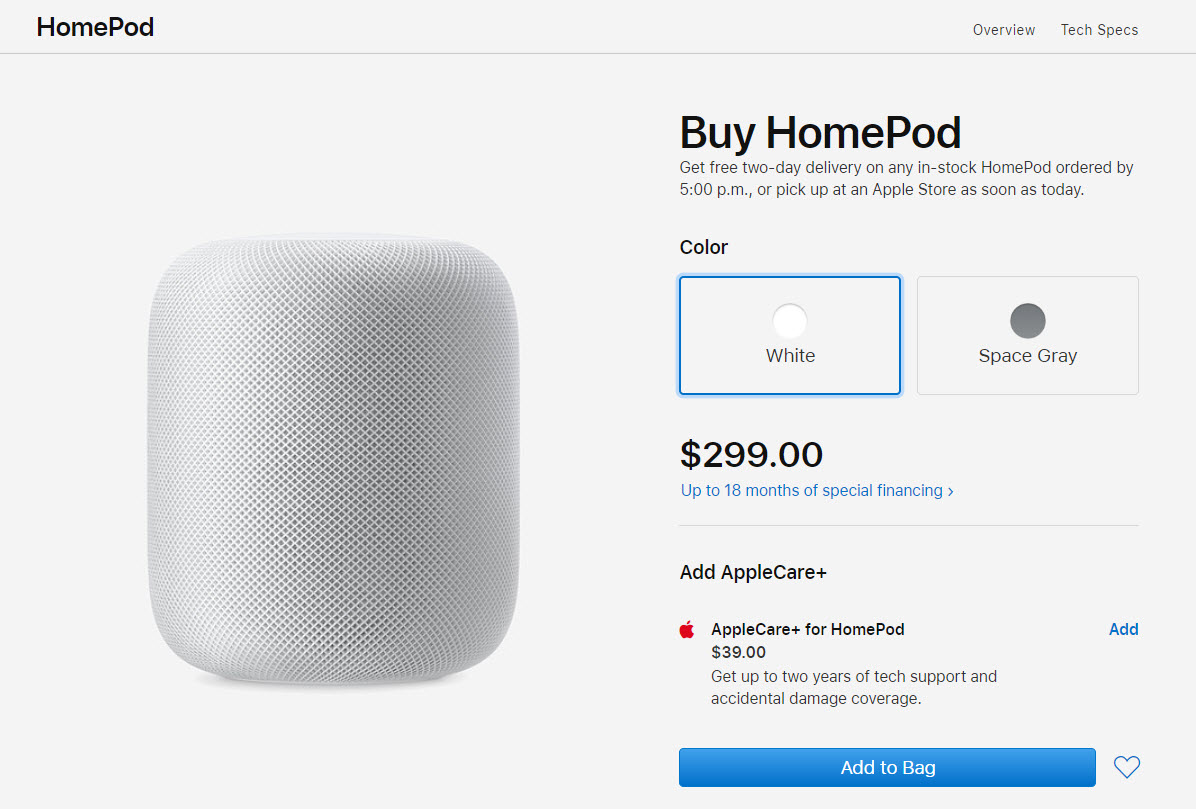This screenshot has width=1196, height=809.
Task: Click the Add AppleCare+ section heading
Action: click(752, 571)
